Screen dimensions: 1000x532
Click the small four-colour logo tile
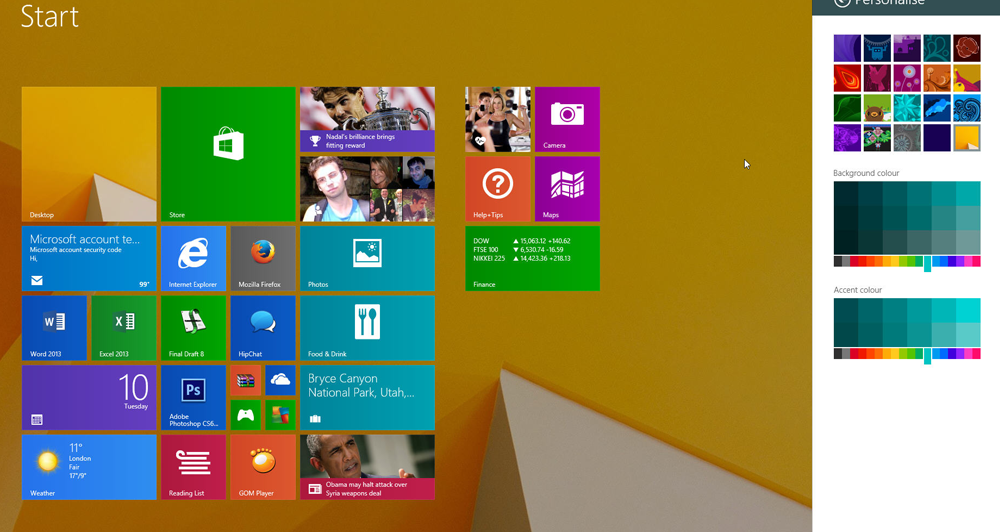(280, 415)
